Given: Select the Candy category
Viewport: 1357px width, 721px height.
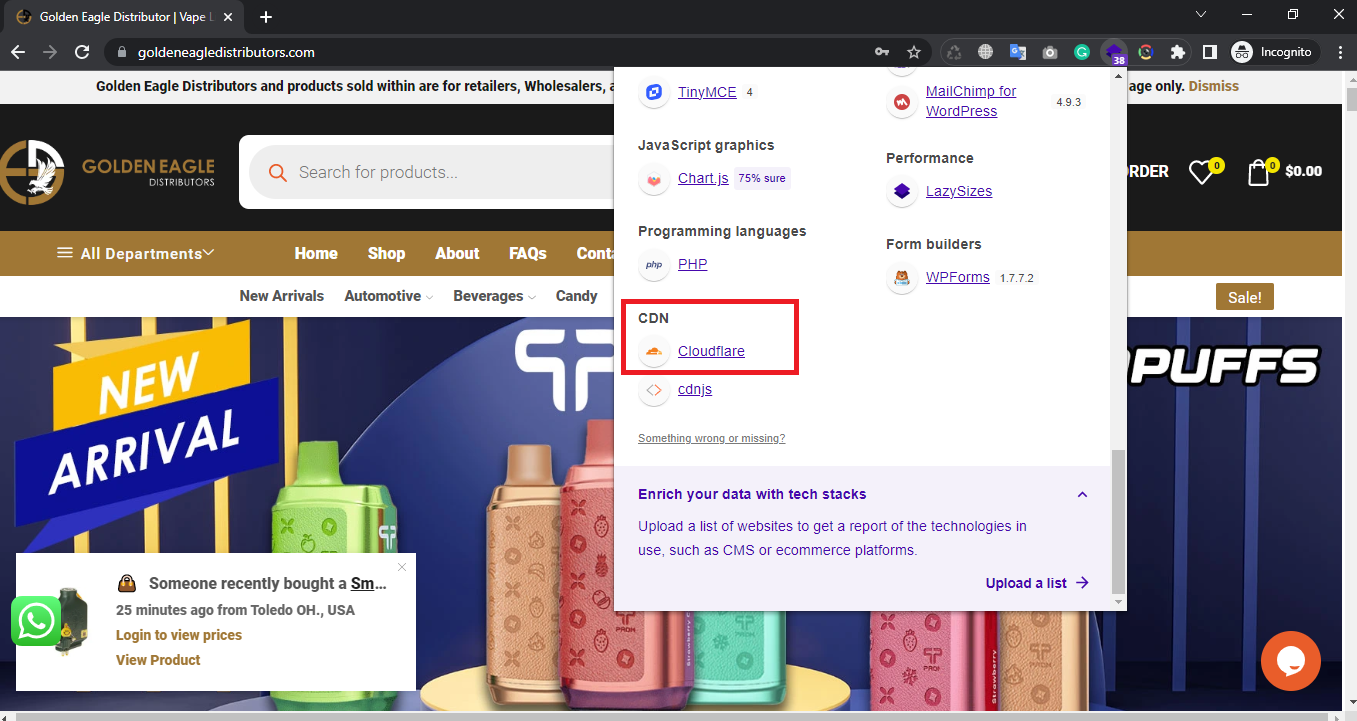Looking at the screenshot, I should coord(576,296).
